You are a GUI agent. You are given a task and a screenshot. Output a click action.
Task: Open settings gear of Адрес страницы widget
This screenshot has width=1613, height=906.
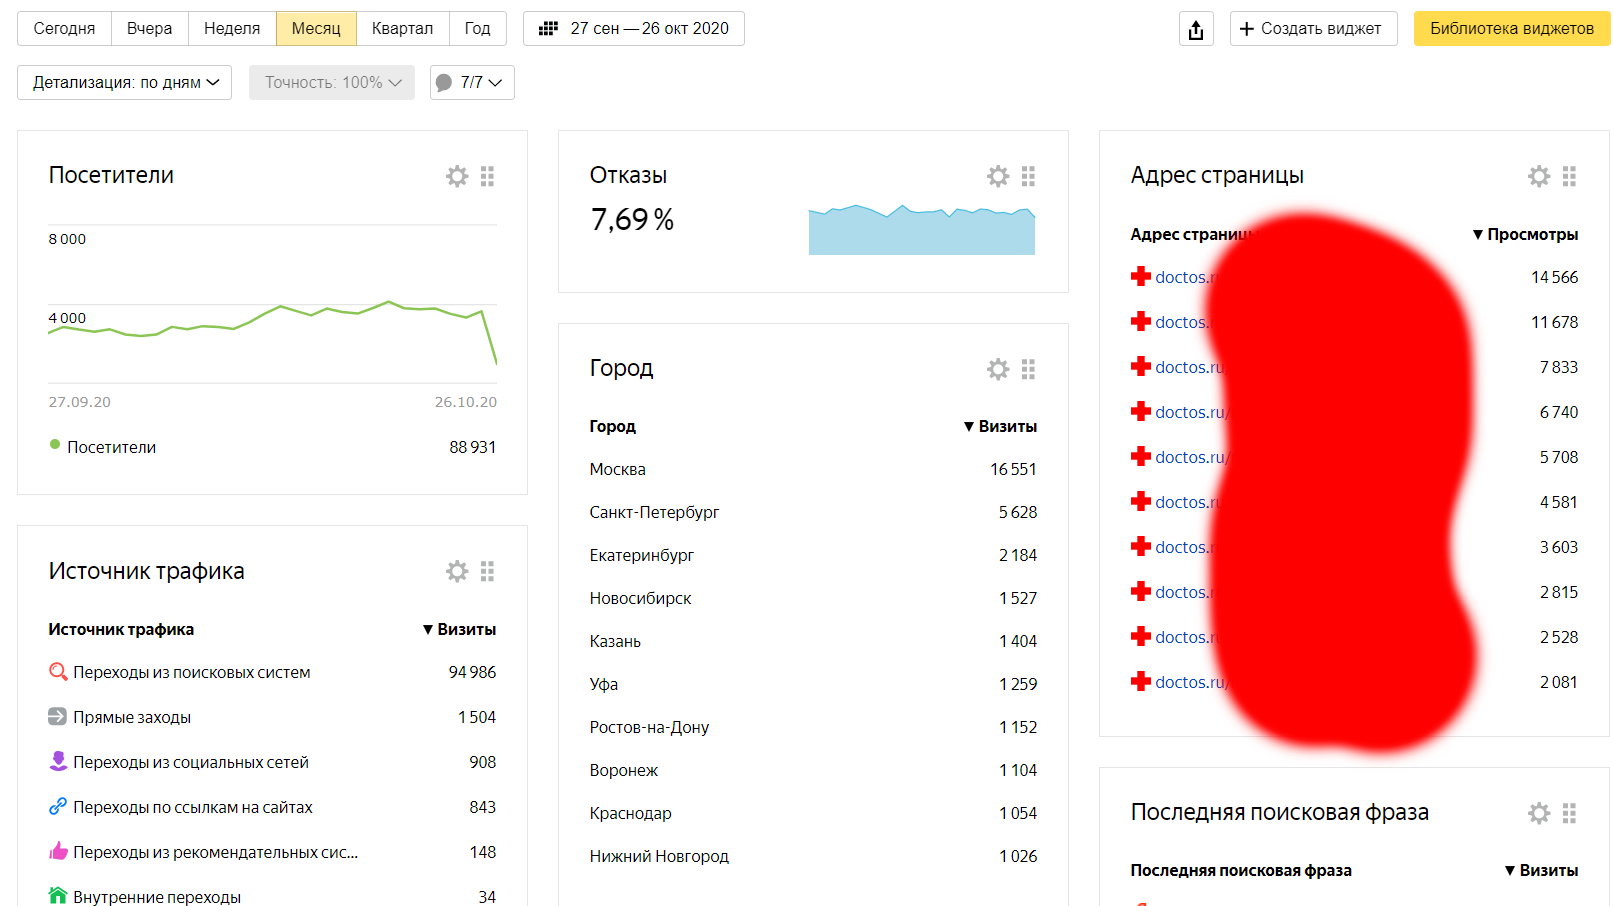click(x=1539, y=176)
